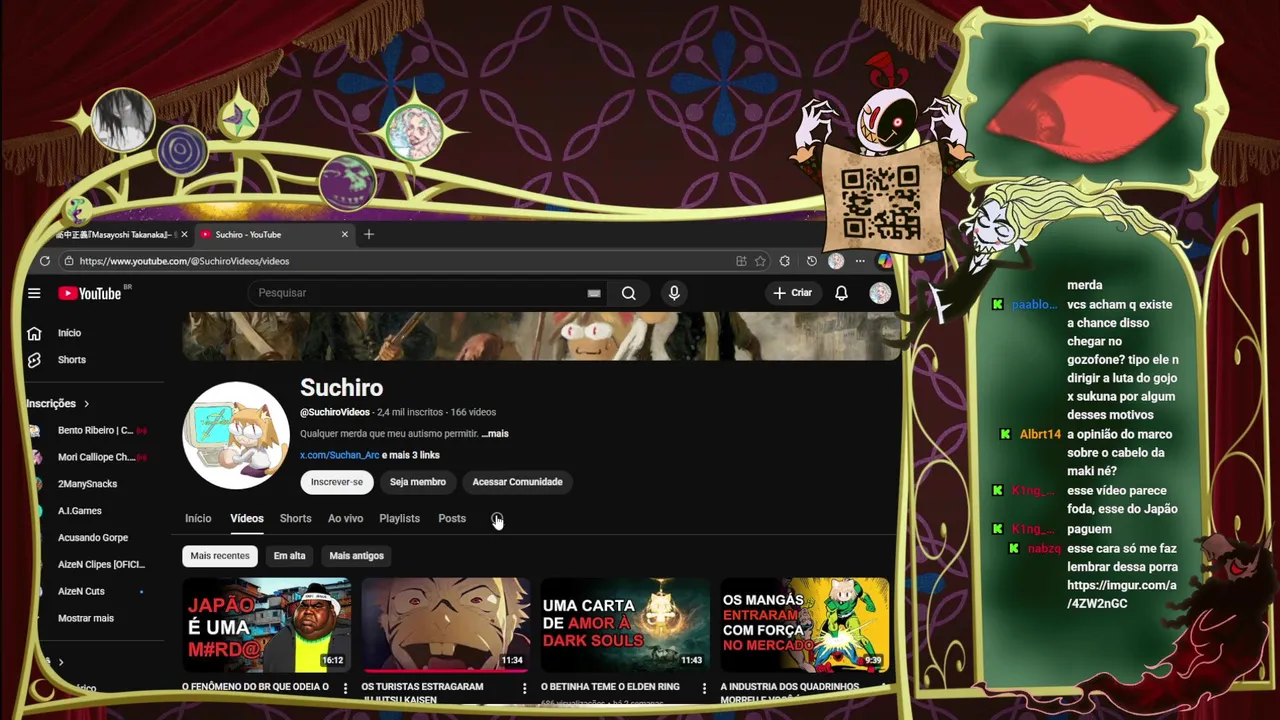The width and height of the screenshot is (1280, 720).
Task: Click the browser address bar URL
Action: click(x=184, y=261)
